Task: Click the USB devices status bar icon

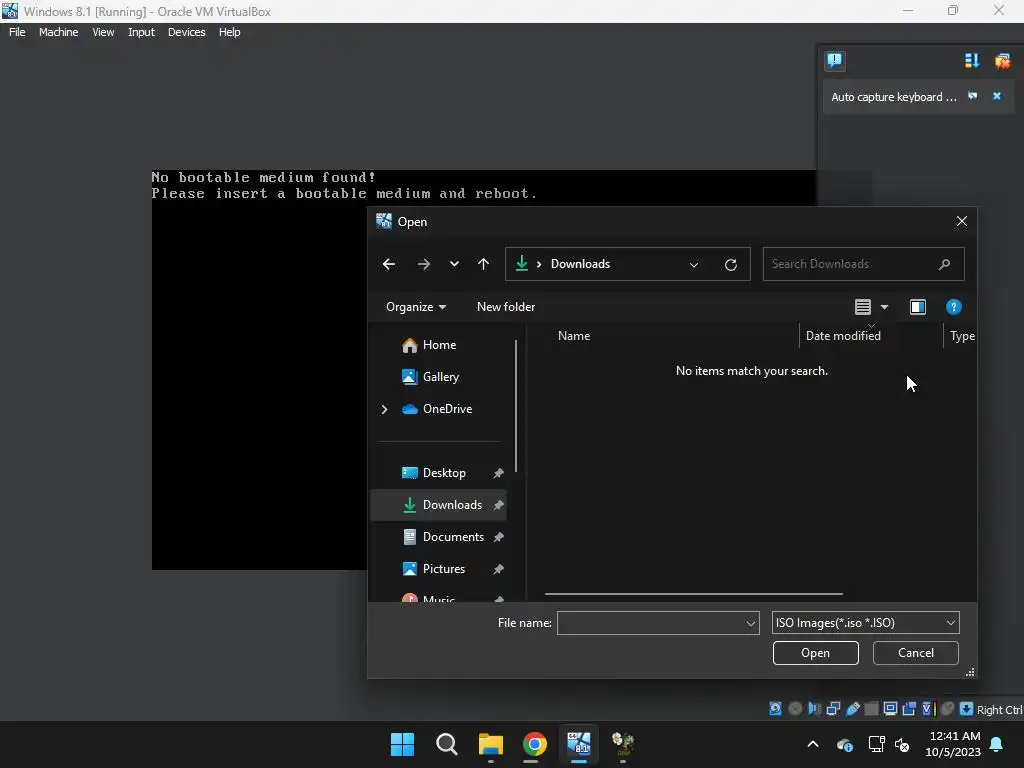Action: click(852, 709)
